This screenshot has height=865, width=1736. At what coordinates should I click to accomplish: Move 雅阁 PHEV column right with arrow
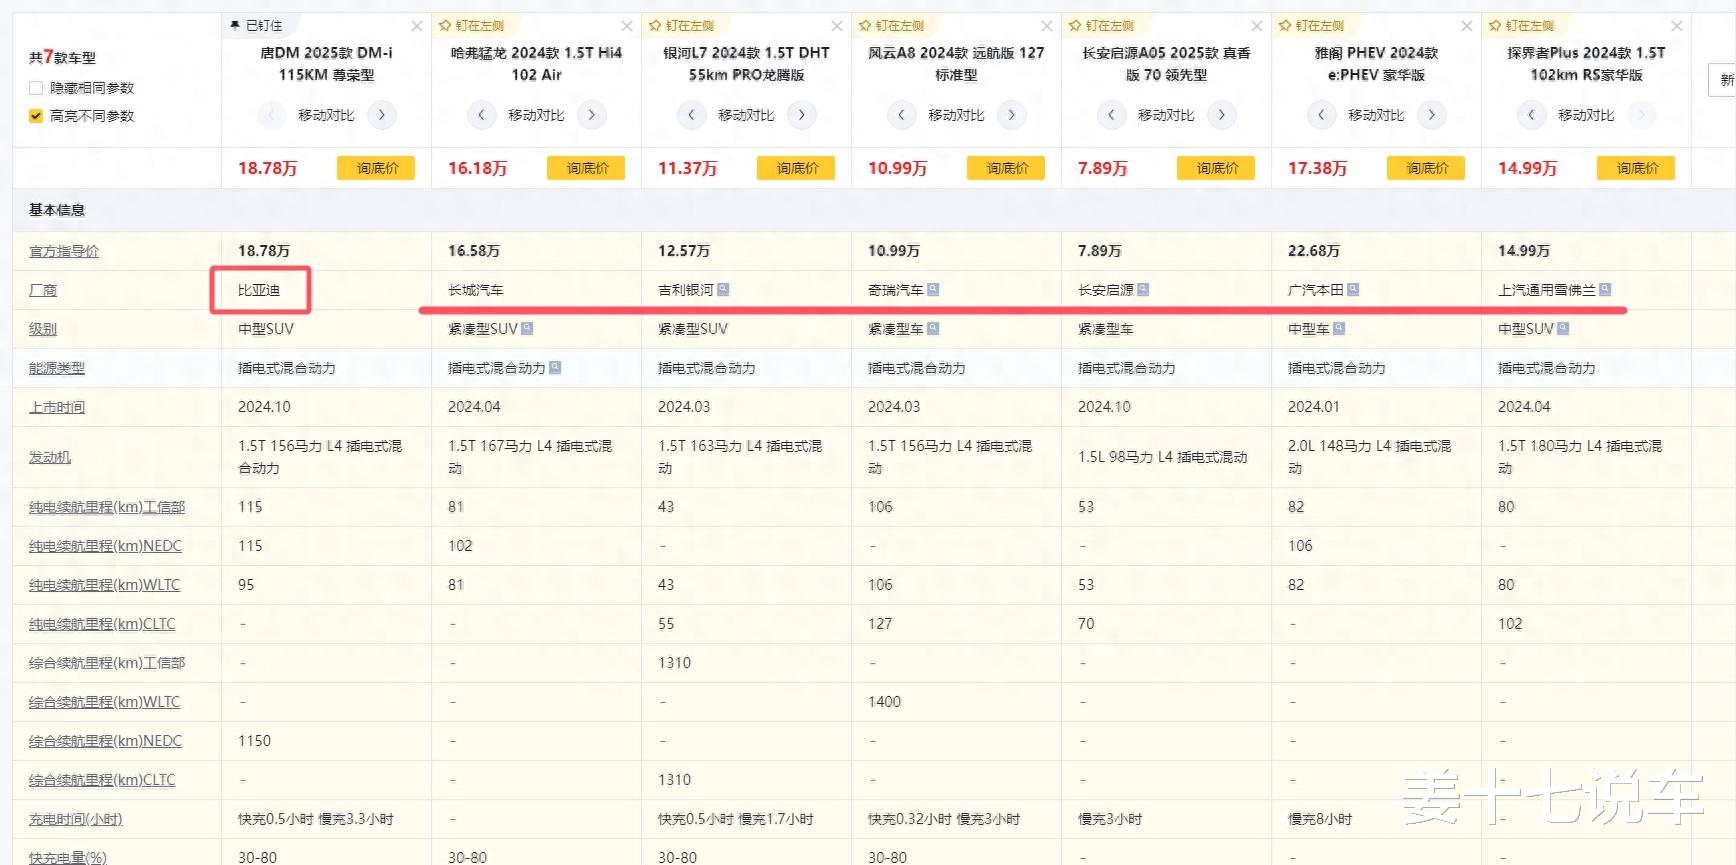pos(1431,115)
